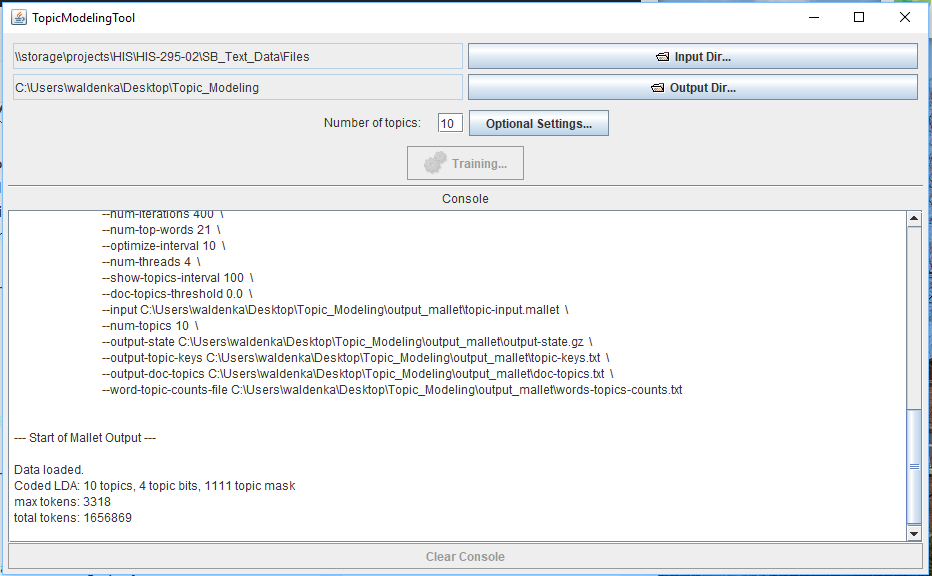Select the output directory path field
Image resolution: width=932 pixels, height=576 pixels.
coord(237,88)
